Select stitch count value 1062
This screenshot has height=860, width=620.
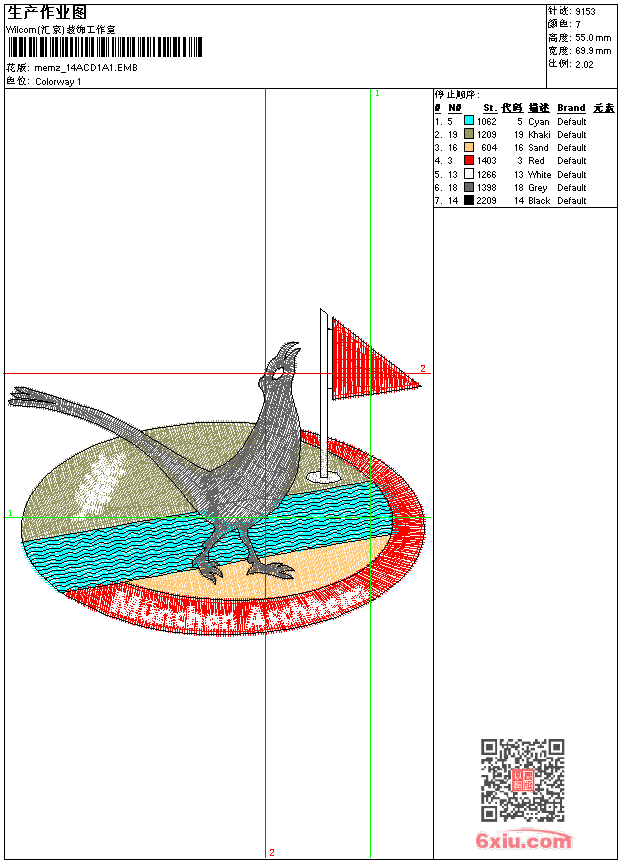487,121
